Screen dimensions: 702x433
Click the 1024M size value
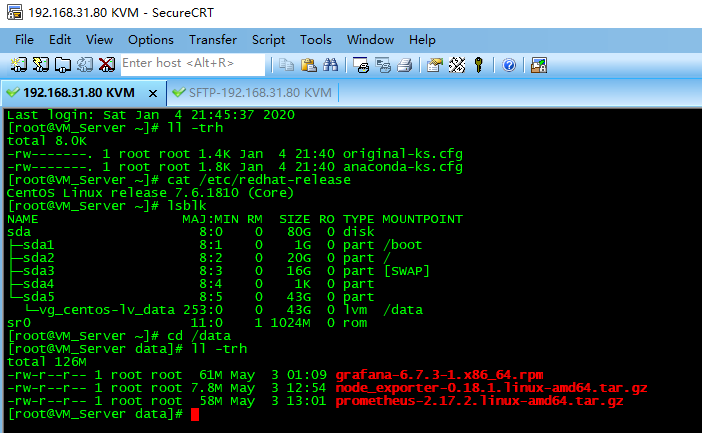tap(290, 323)
